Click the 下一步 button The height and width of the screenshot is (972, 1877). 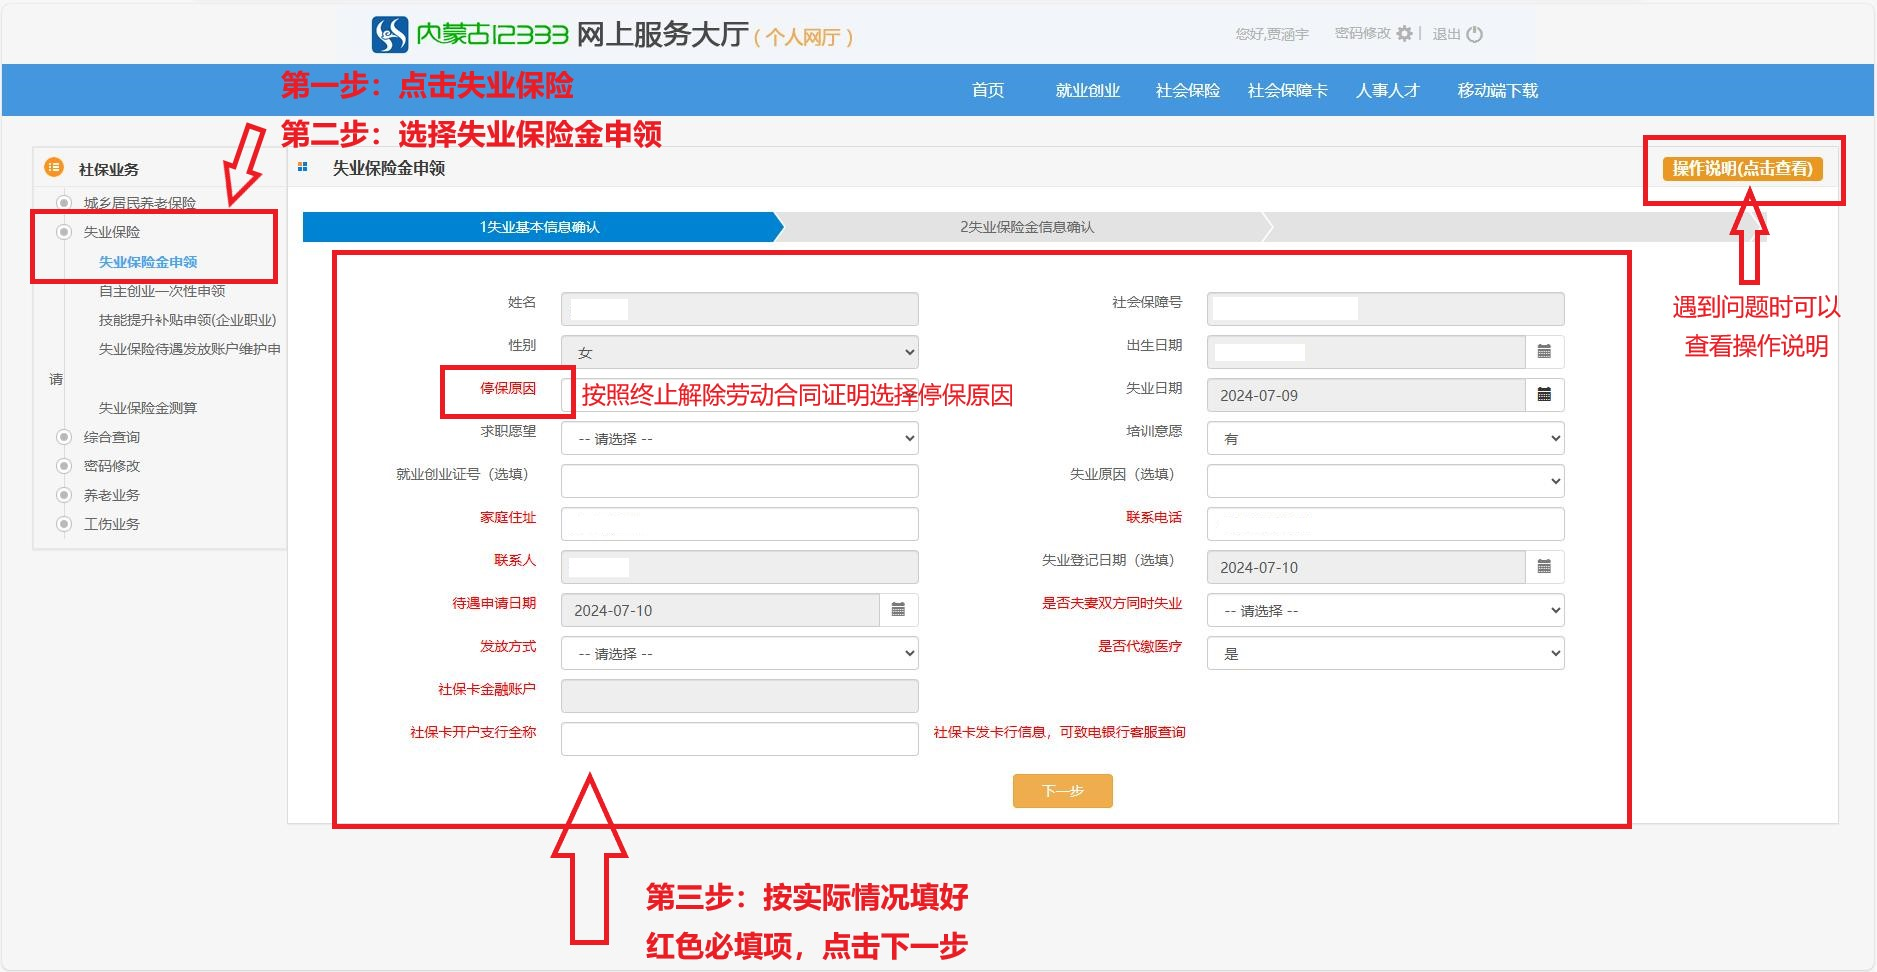click(1062, 791)
